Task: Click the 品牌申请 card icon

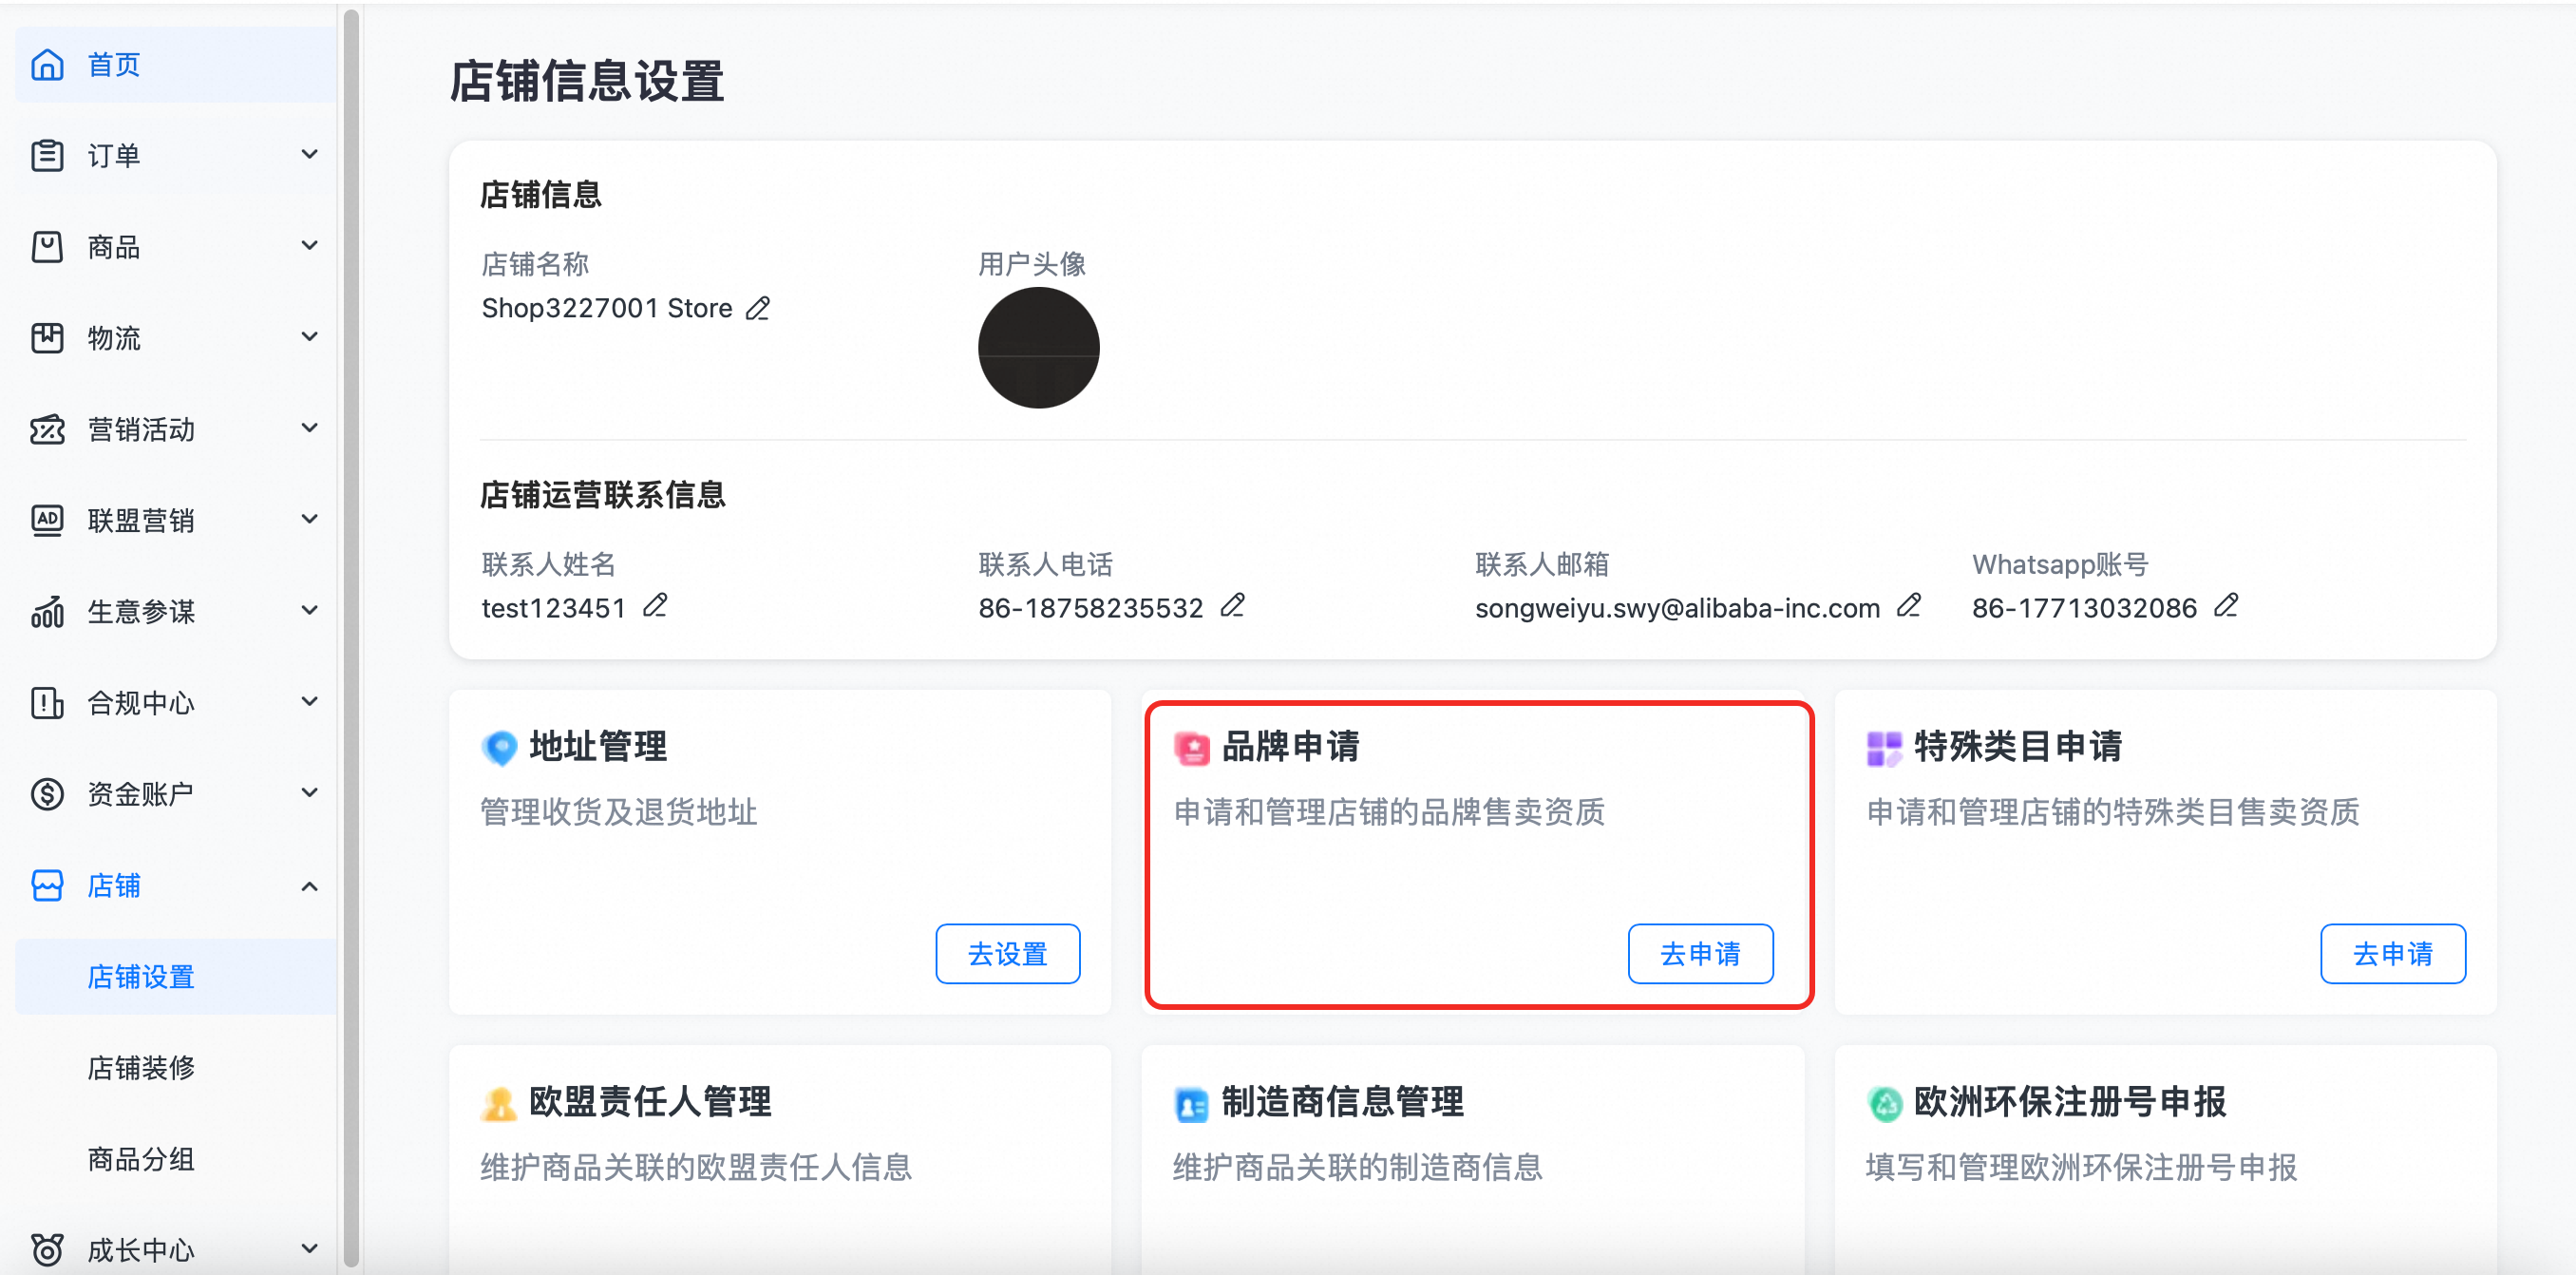Action: click(1191, 748)
